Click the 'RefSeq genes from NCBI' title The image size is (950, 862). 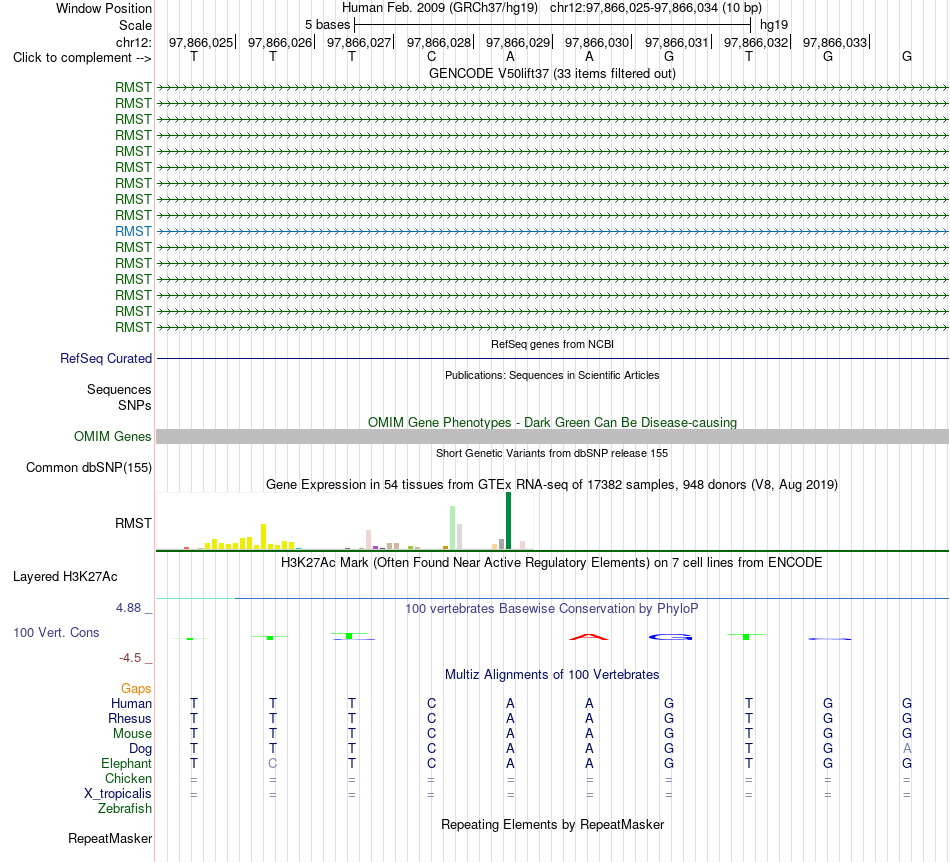[553, 344]
